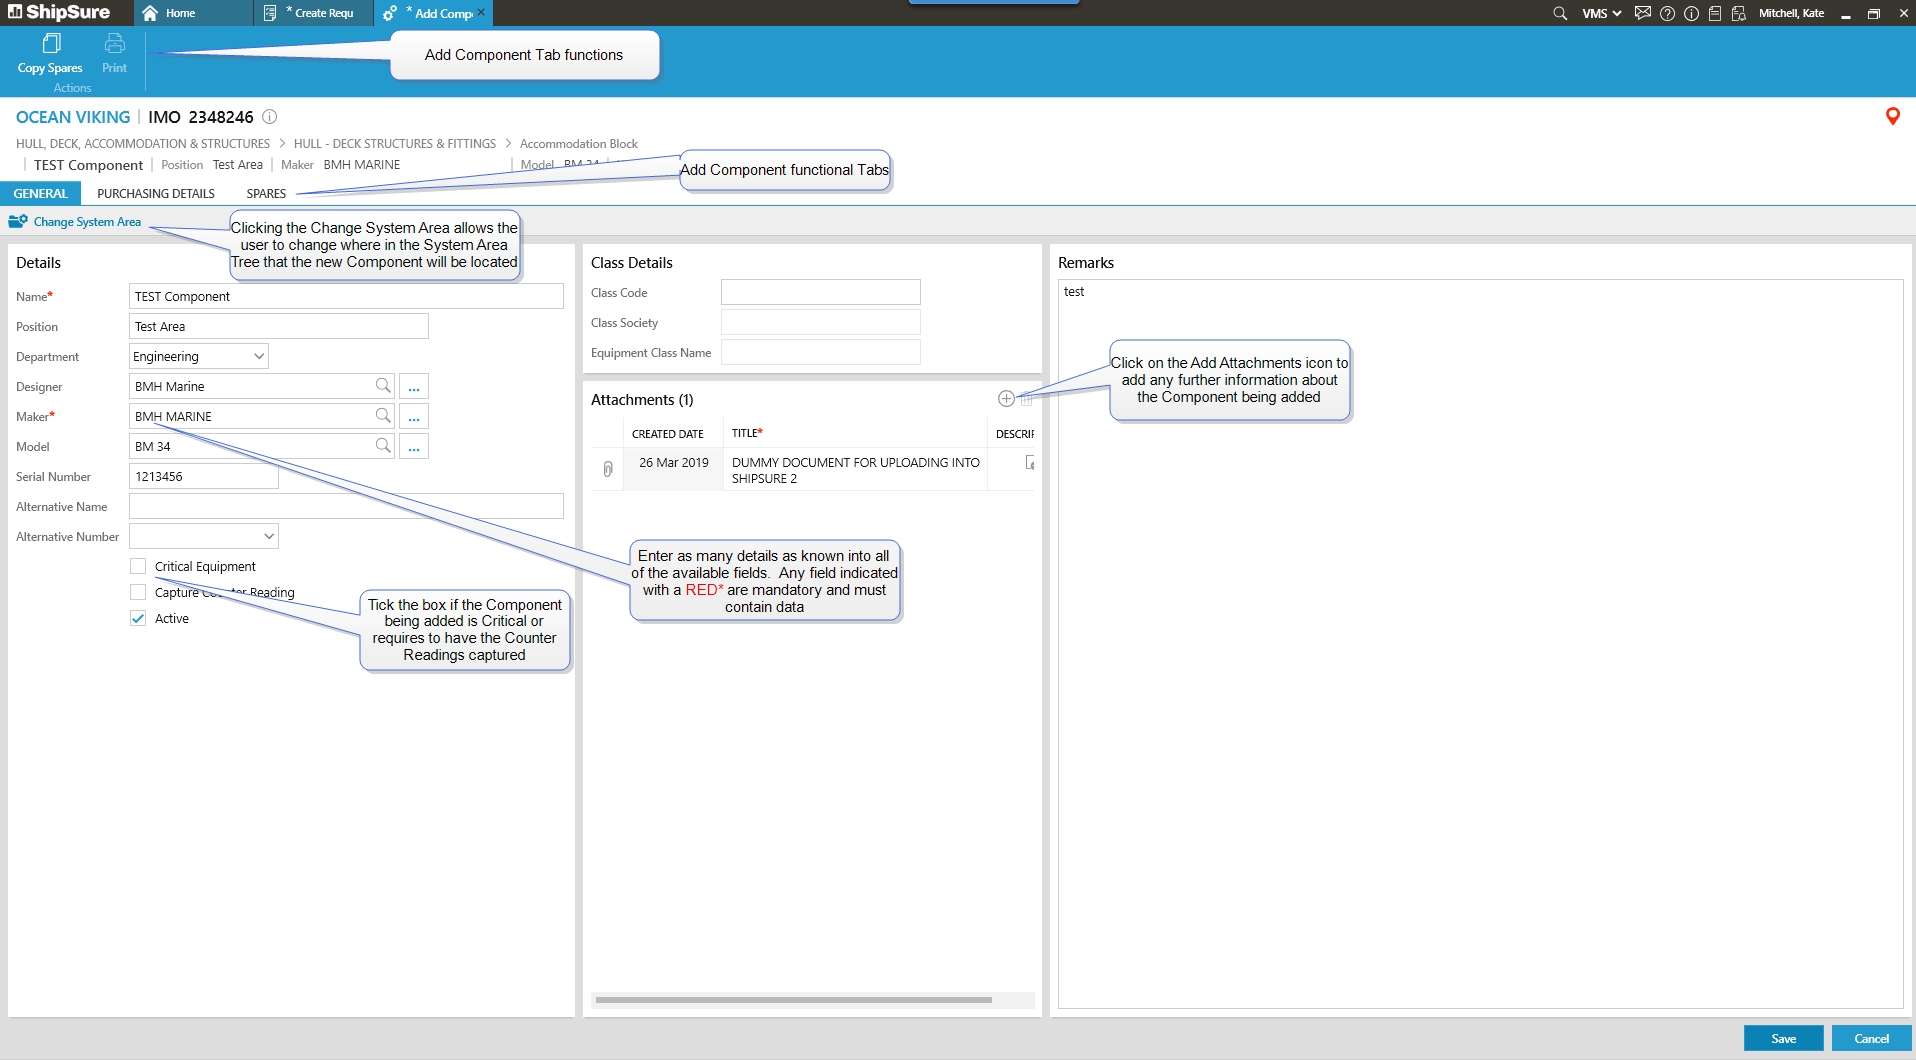Click the Change System Area link
1916x1060 pixels.
pos(87,222)
